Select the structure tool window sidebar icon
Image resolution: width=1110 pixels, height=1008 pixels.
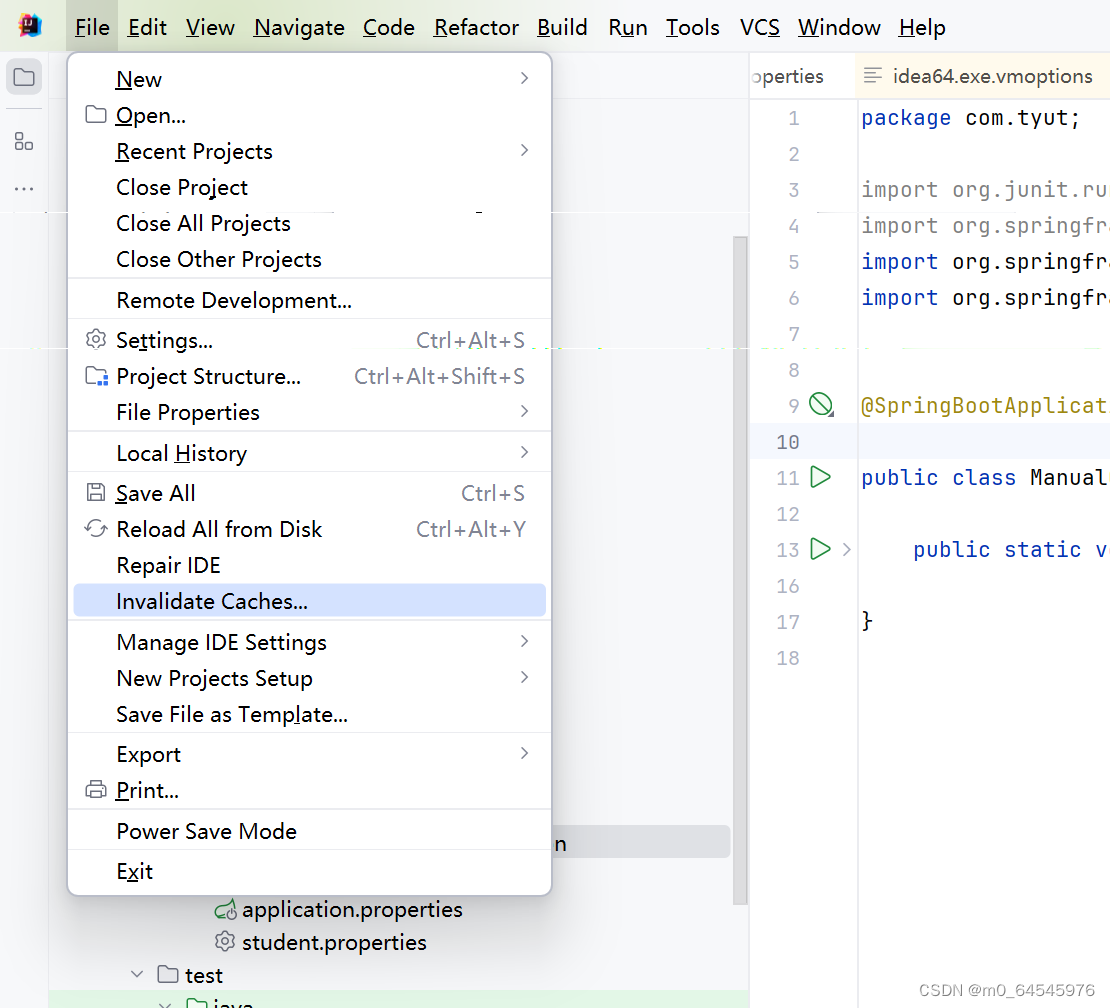pos(24,140)
